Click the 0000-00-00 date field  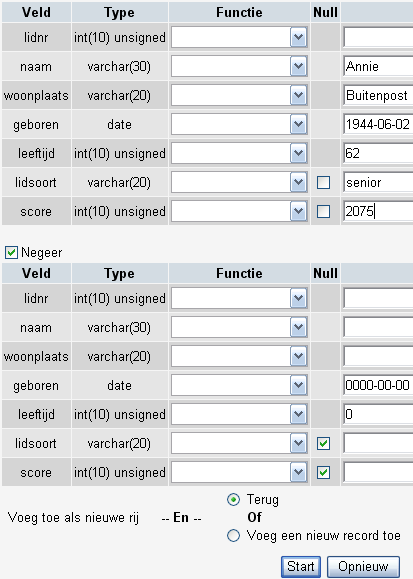click(378, 385)
